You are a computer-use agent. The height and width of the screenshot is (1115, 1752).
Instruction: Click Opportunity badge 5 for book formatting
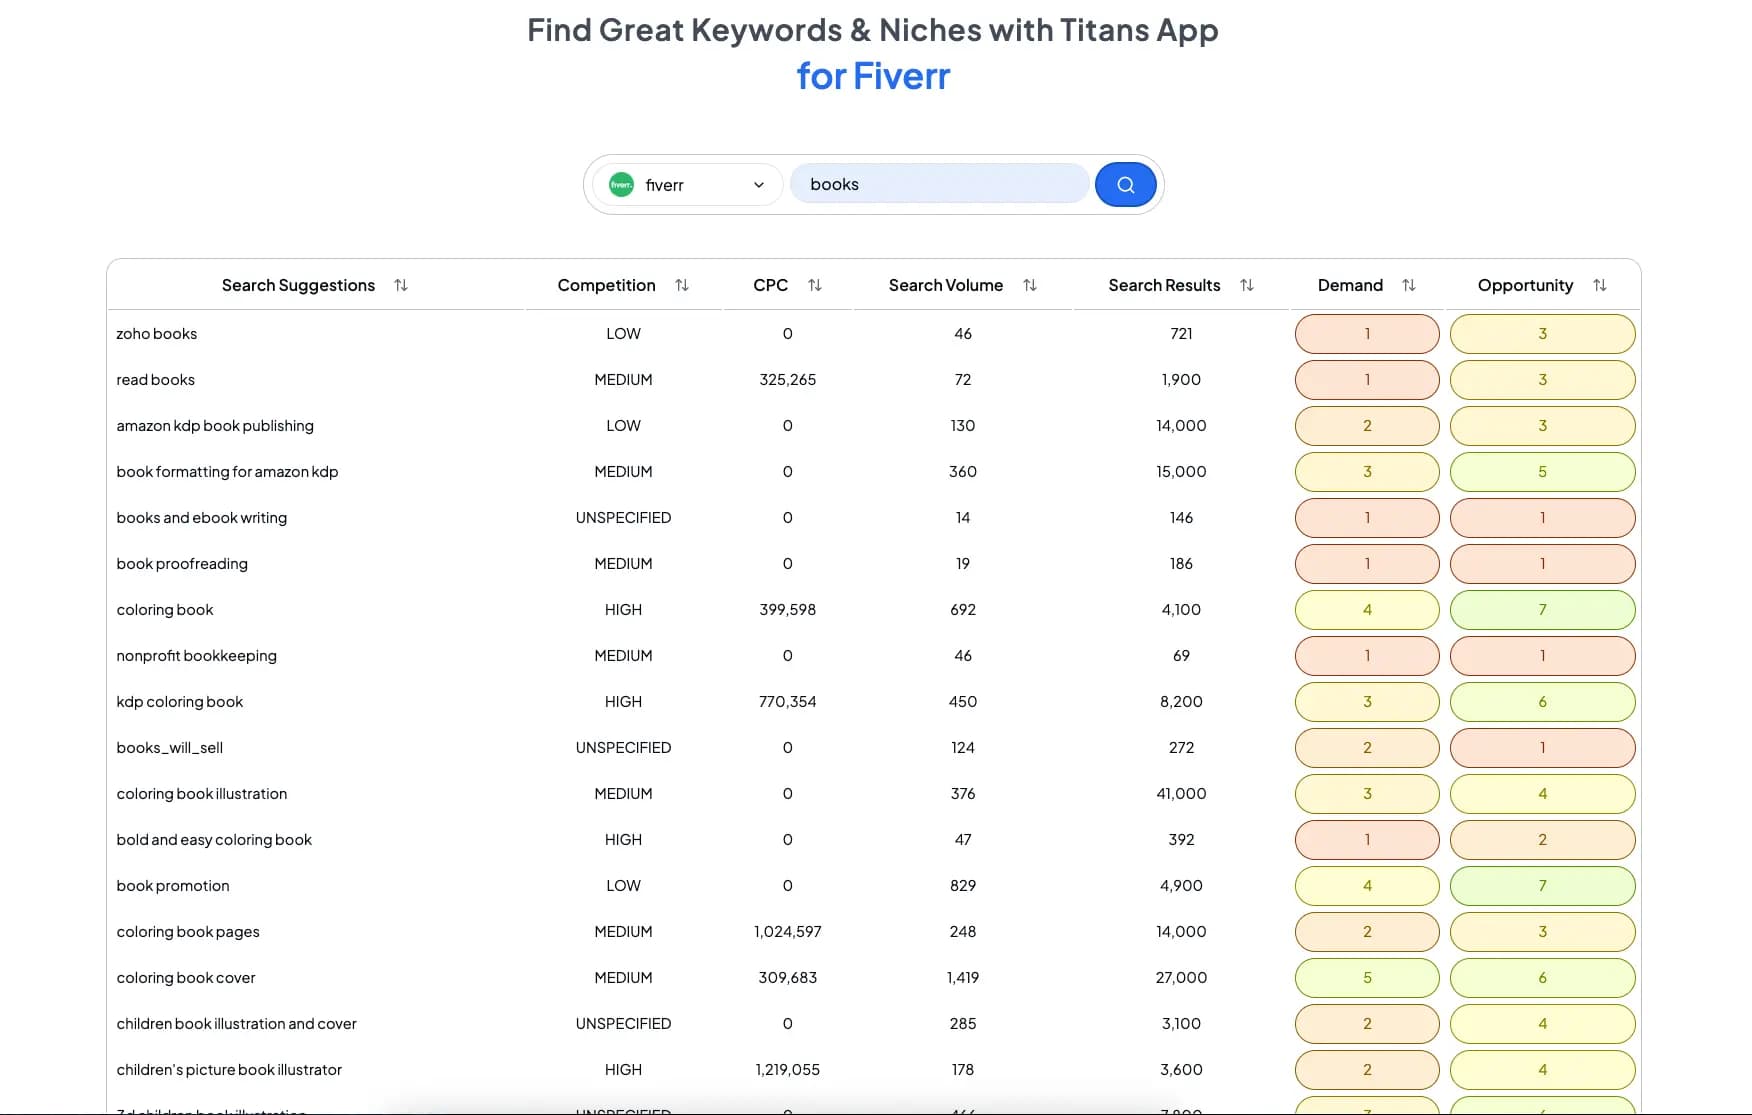tap(1542, 472)
